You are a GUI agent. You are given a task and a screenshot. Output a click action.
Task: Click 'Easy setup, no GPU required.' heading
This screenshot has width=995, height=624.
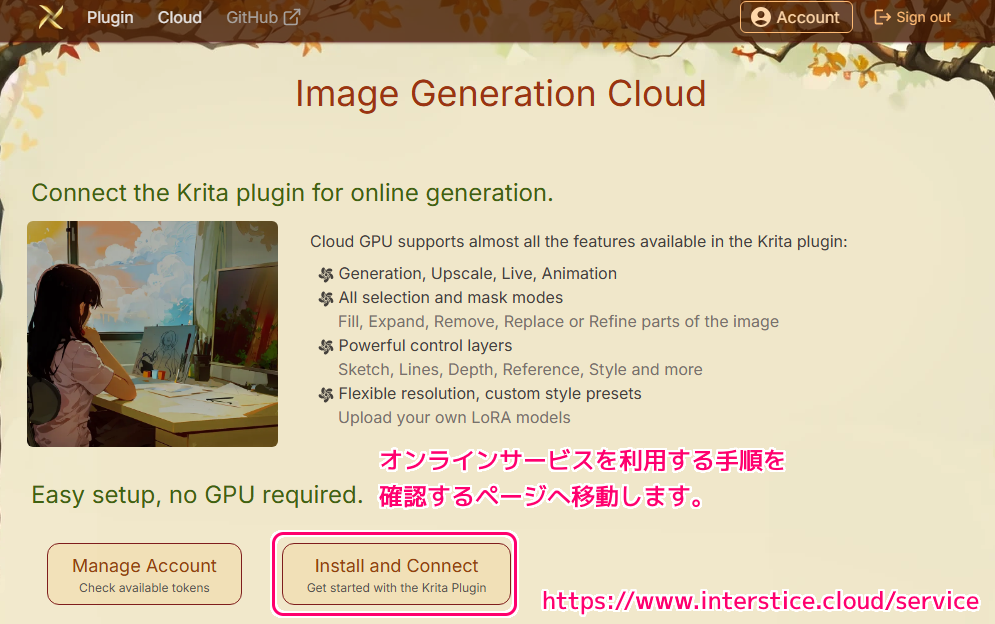(x=197, y=495)
